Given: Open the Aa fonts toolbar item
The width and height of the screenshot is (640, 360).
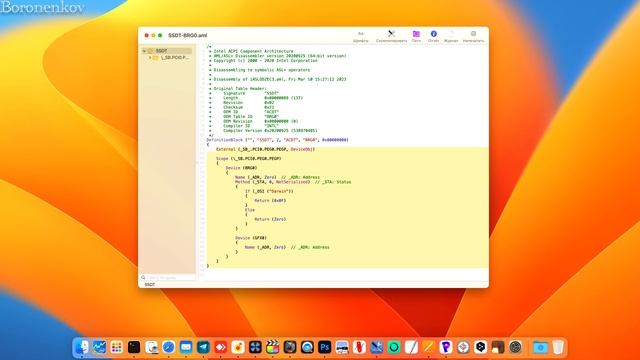Looking at the screenshot, I should [360, 36].
